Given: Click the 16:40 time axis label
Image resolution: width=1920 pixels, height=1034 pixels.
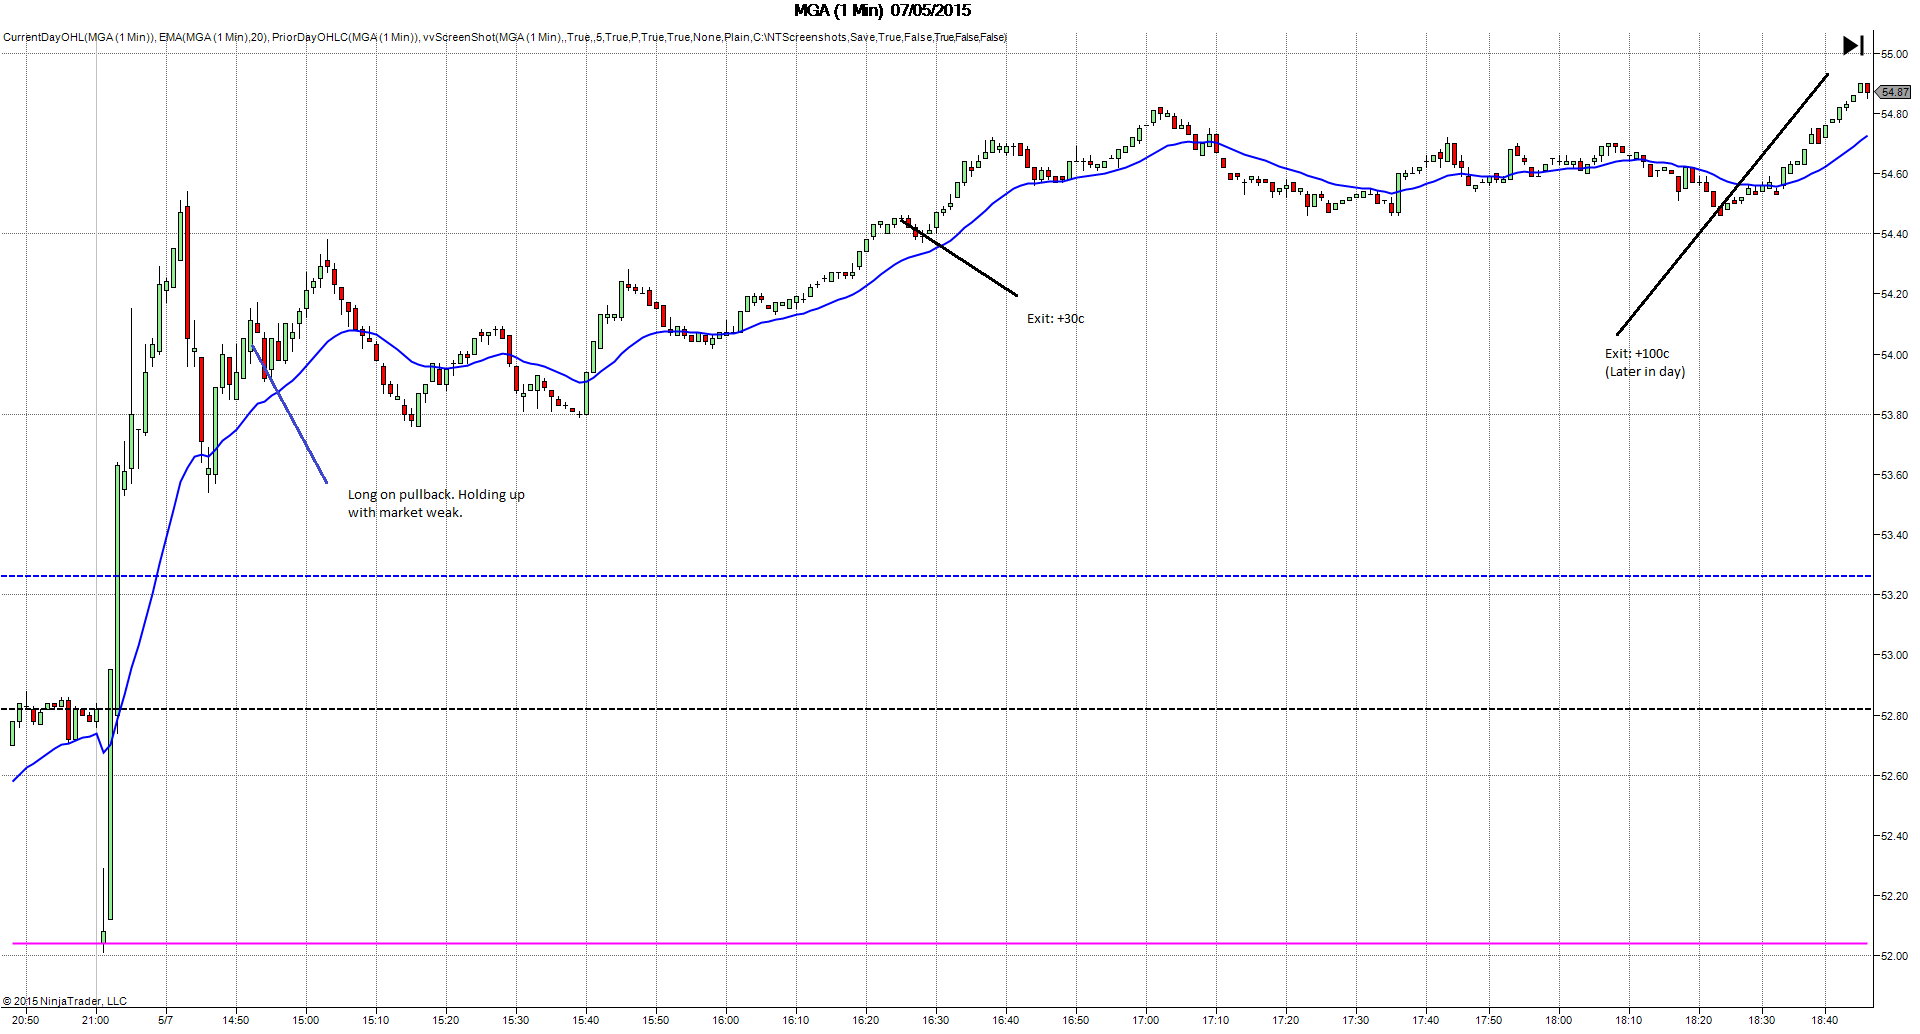Looking at the screenshot, I should [x=1006, y=1020].
